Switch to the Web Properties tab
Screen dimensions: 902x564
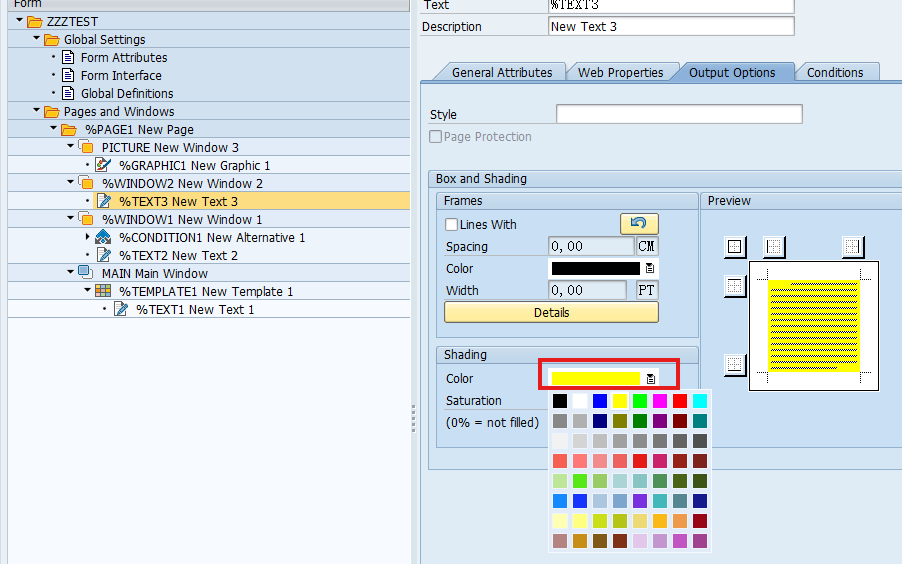point(620,73)
